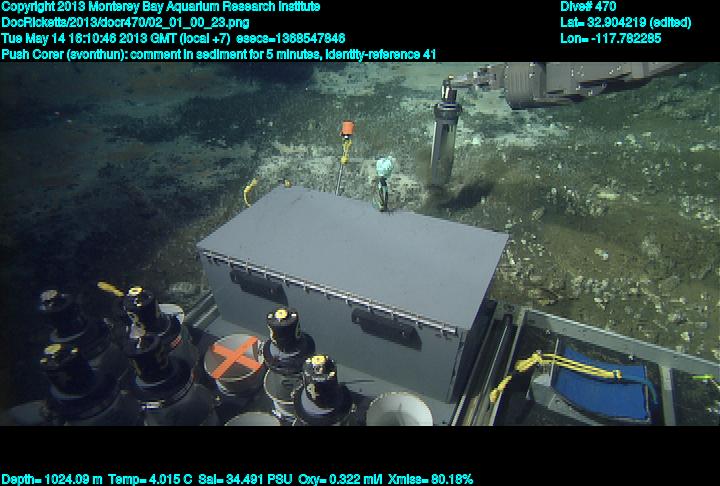Image resolution: width=720 pixels, height=486 pixels.
Task: Select the DocRicketts file path text
Action: coord(125,23)
